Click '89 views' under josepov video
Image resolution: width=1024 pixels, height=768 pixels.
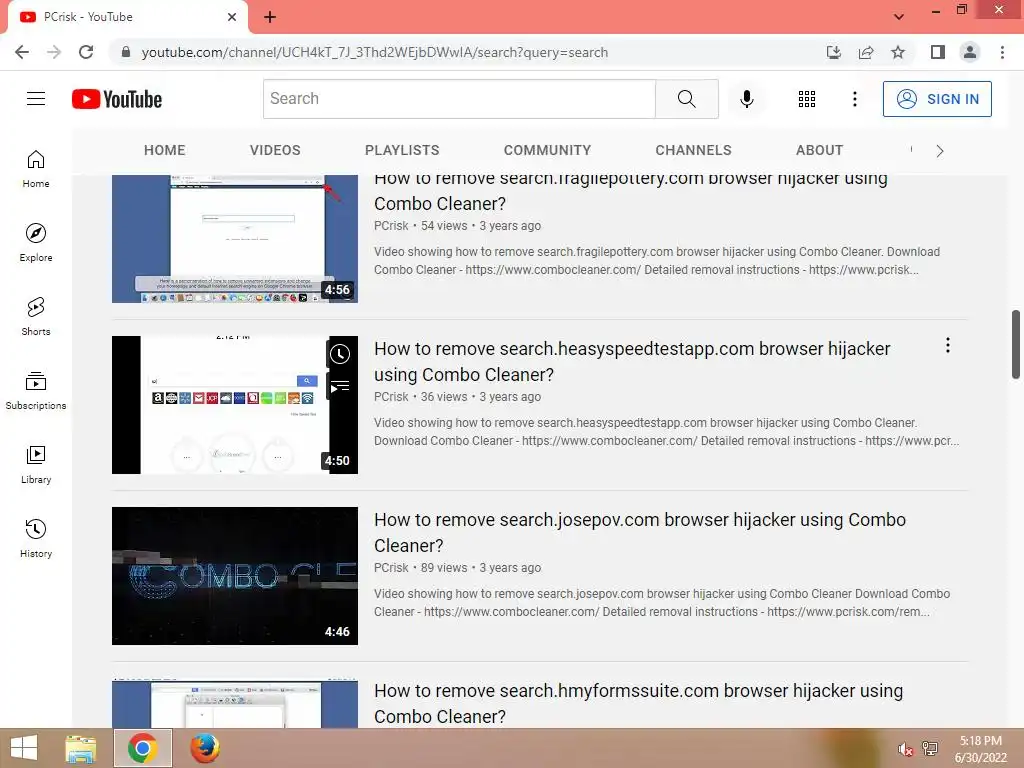point(444,568)
